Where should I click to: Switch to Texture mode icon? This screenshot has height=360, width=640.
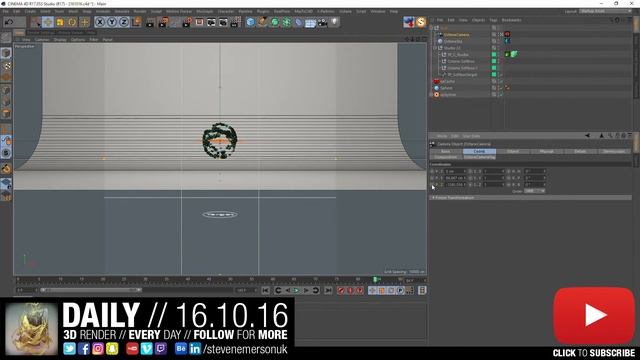point(6,65)
